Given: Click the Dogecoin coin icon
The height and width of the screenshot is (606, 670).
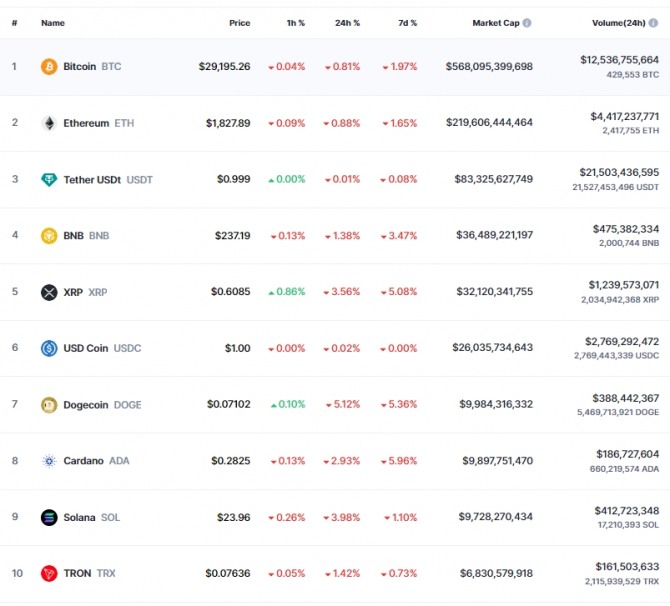Looking at the screenshot, I should pos(49,405).
